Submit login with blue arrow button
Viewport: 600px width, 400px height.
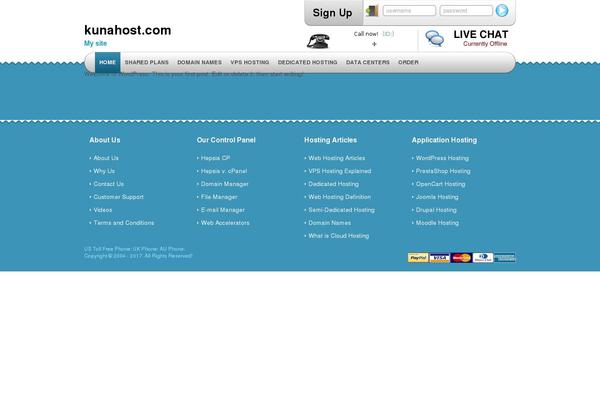tap(502, 11)
